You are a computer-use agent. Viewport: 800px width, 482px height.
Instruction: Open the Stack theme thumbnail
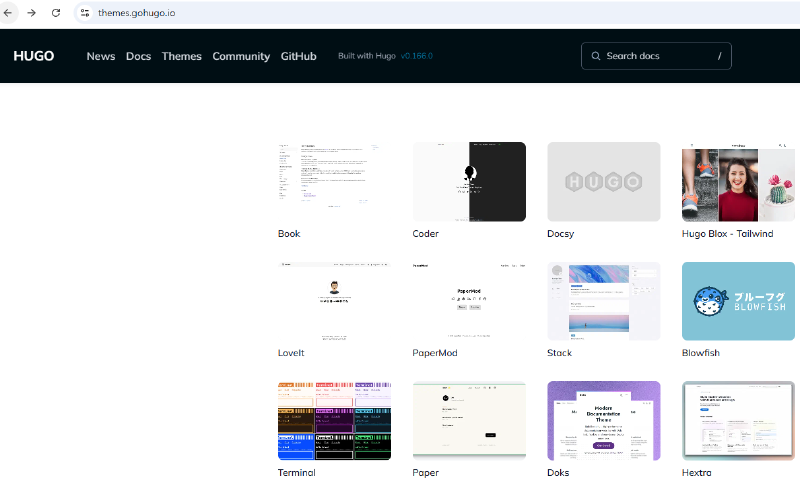click(604, 301)
